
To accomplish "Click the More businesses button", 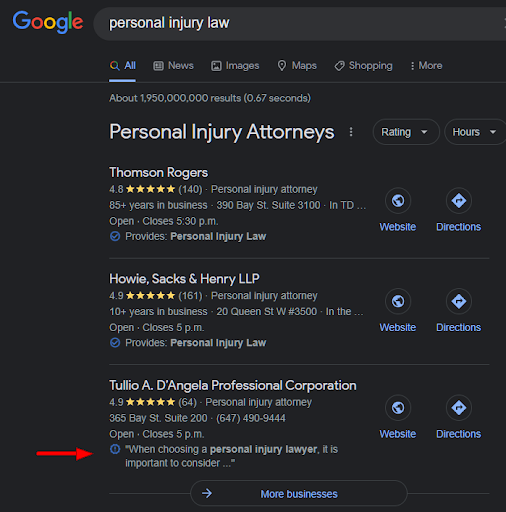I will click(x=299, y=493).
